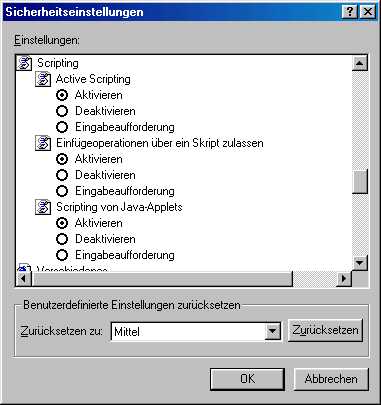The height and width of the screenshot is (405, 381).
Task: Select the Active Scripting tree entry
Action: pyautogui.click(x=93, y=79)
